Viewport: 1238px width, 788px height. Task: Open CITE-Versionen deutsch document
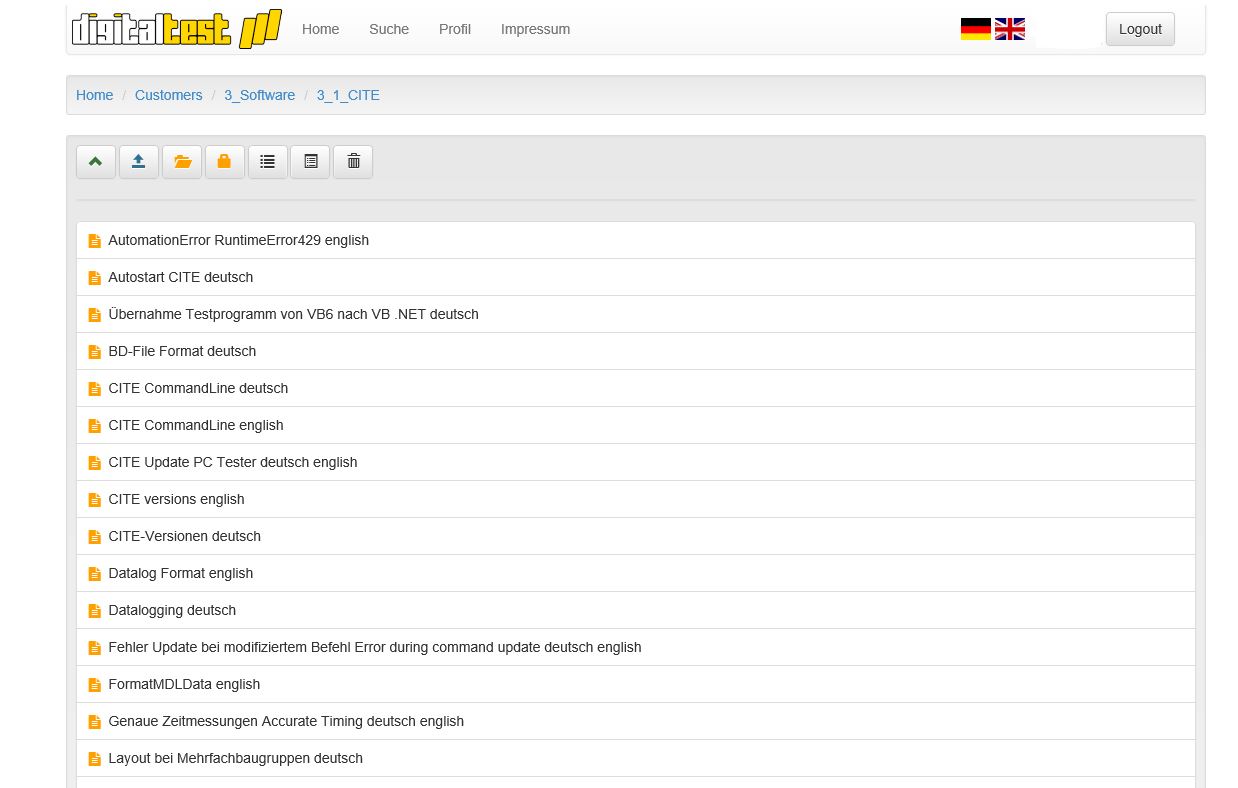click(x=185, y=536)
